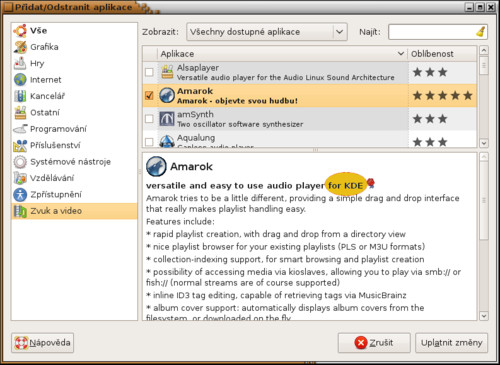Select the Alsaplayer row name
Viewport: 500px width, 365px height.
(198, 68)
